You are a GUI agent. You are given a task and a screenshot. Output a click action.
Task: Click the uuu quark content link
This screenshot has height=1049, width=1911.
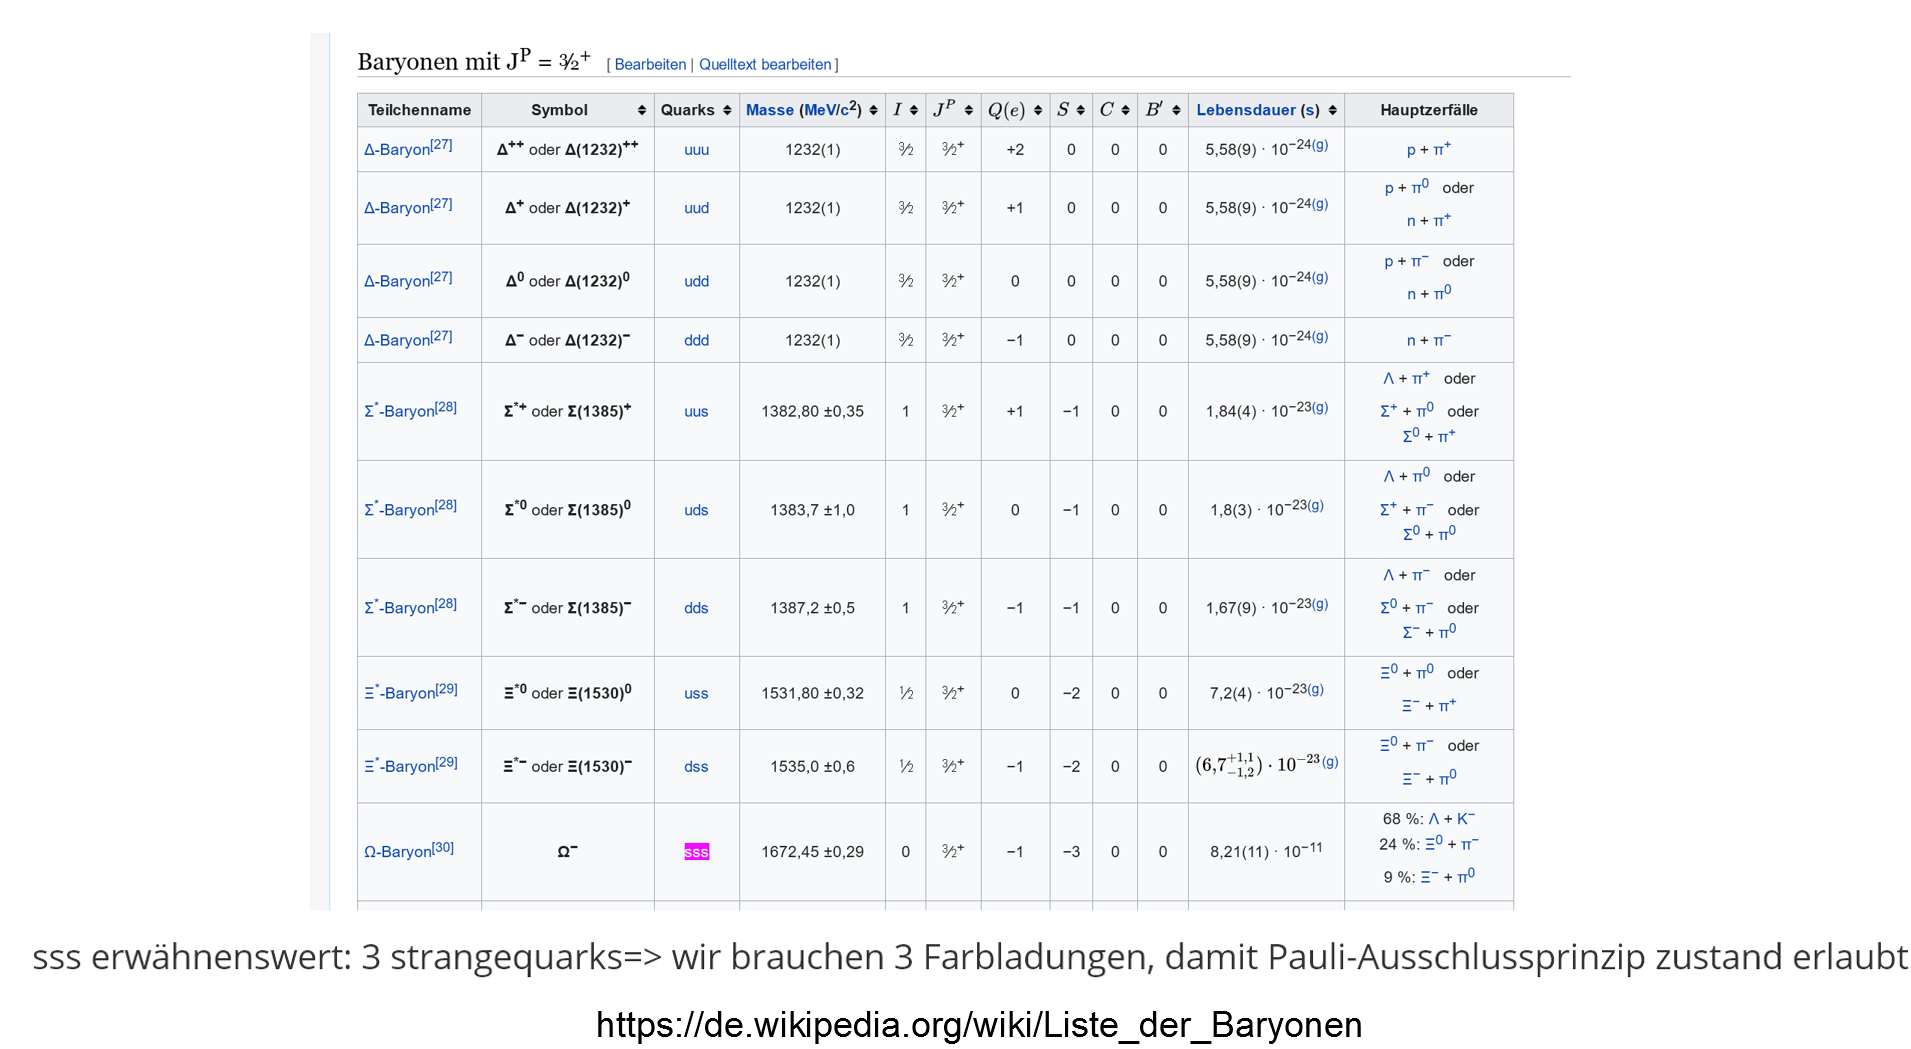697,150
